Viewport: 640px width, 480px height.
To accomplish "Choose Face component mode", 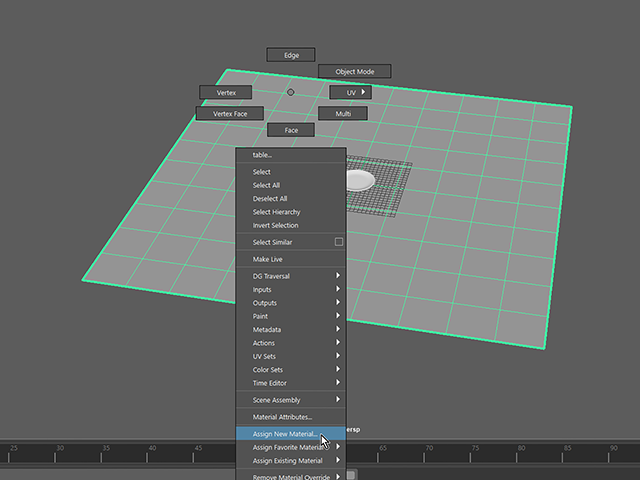I will (291, 130).
